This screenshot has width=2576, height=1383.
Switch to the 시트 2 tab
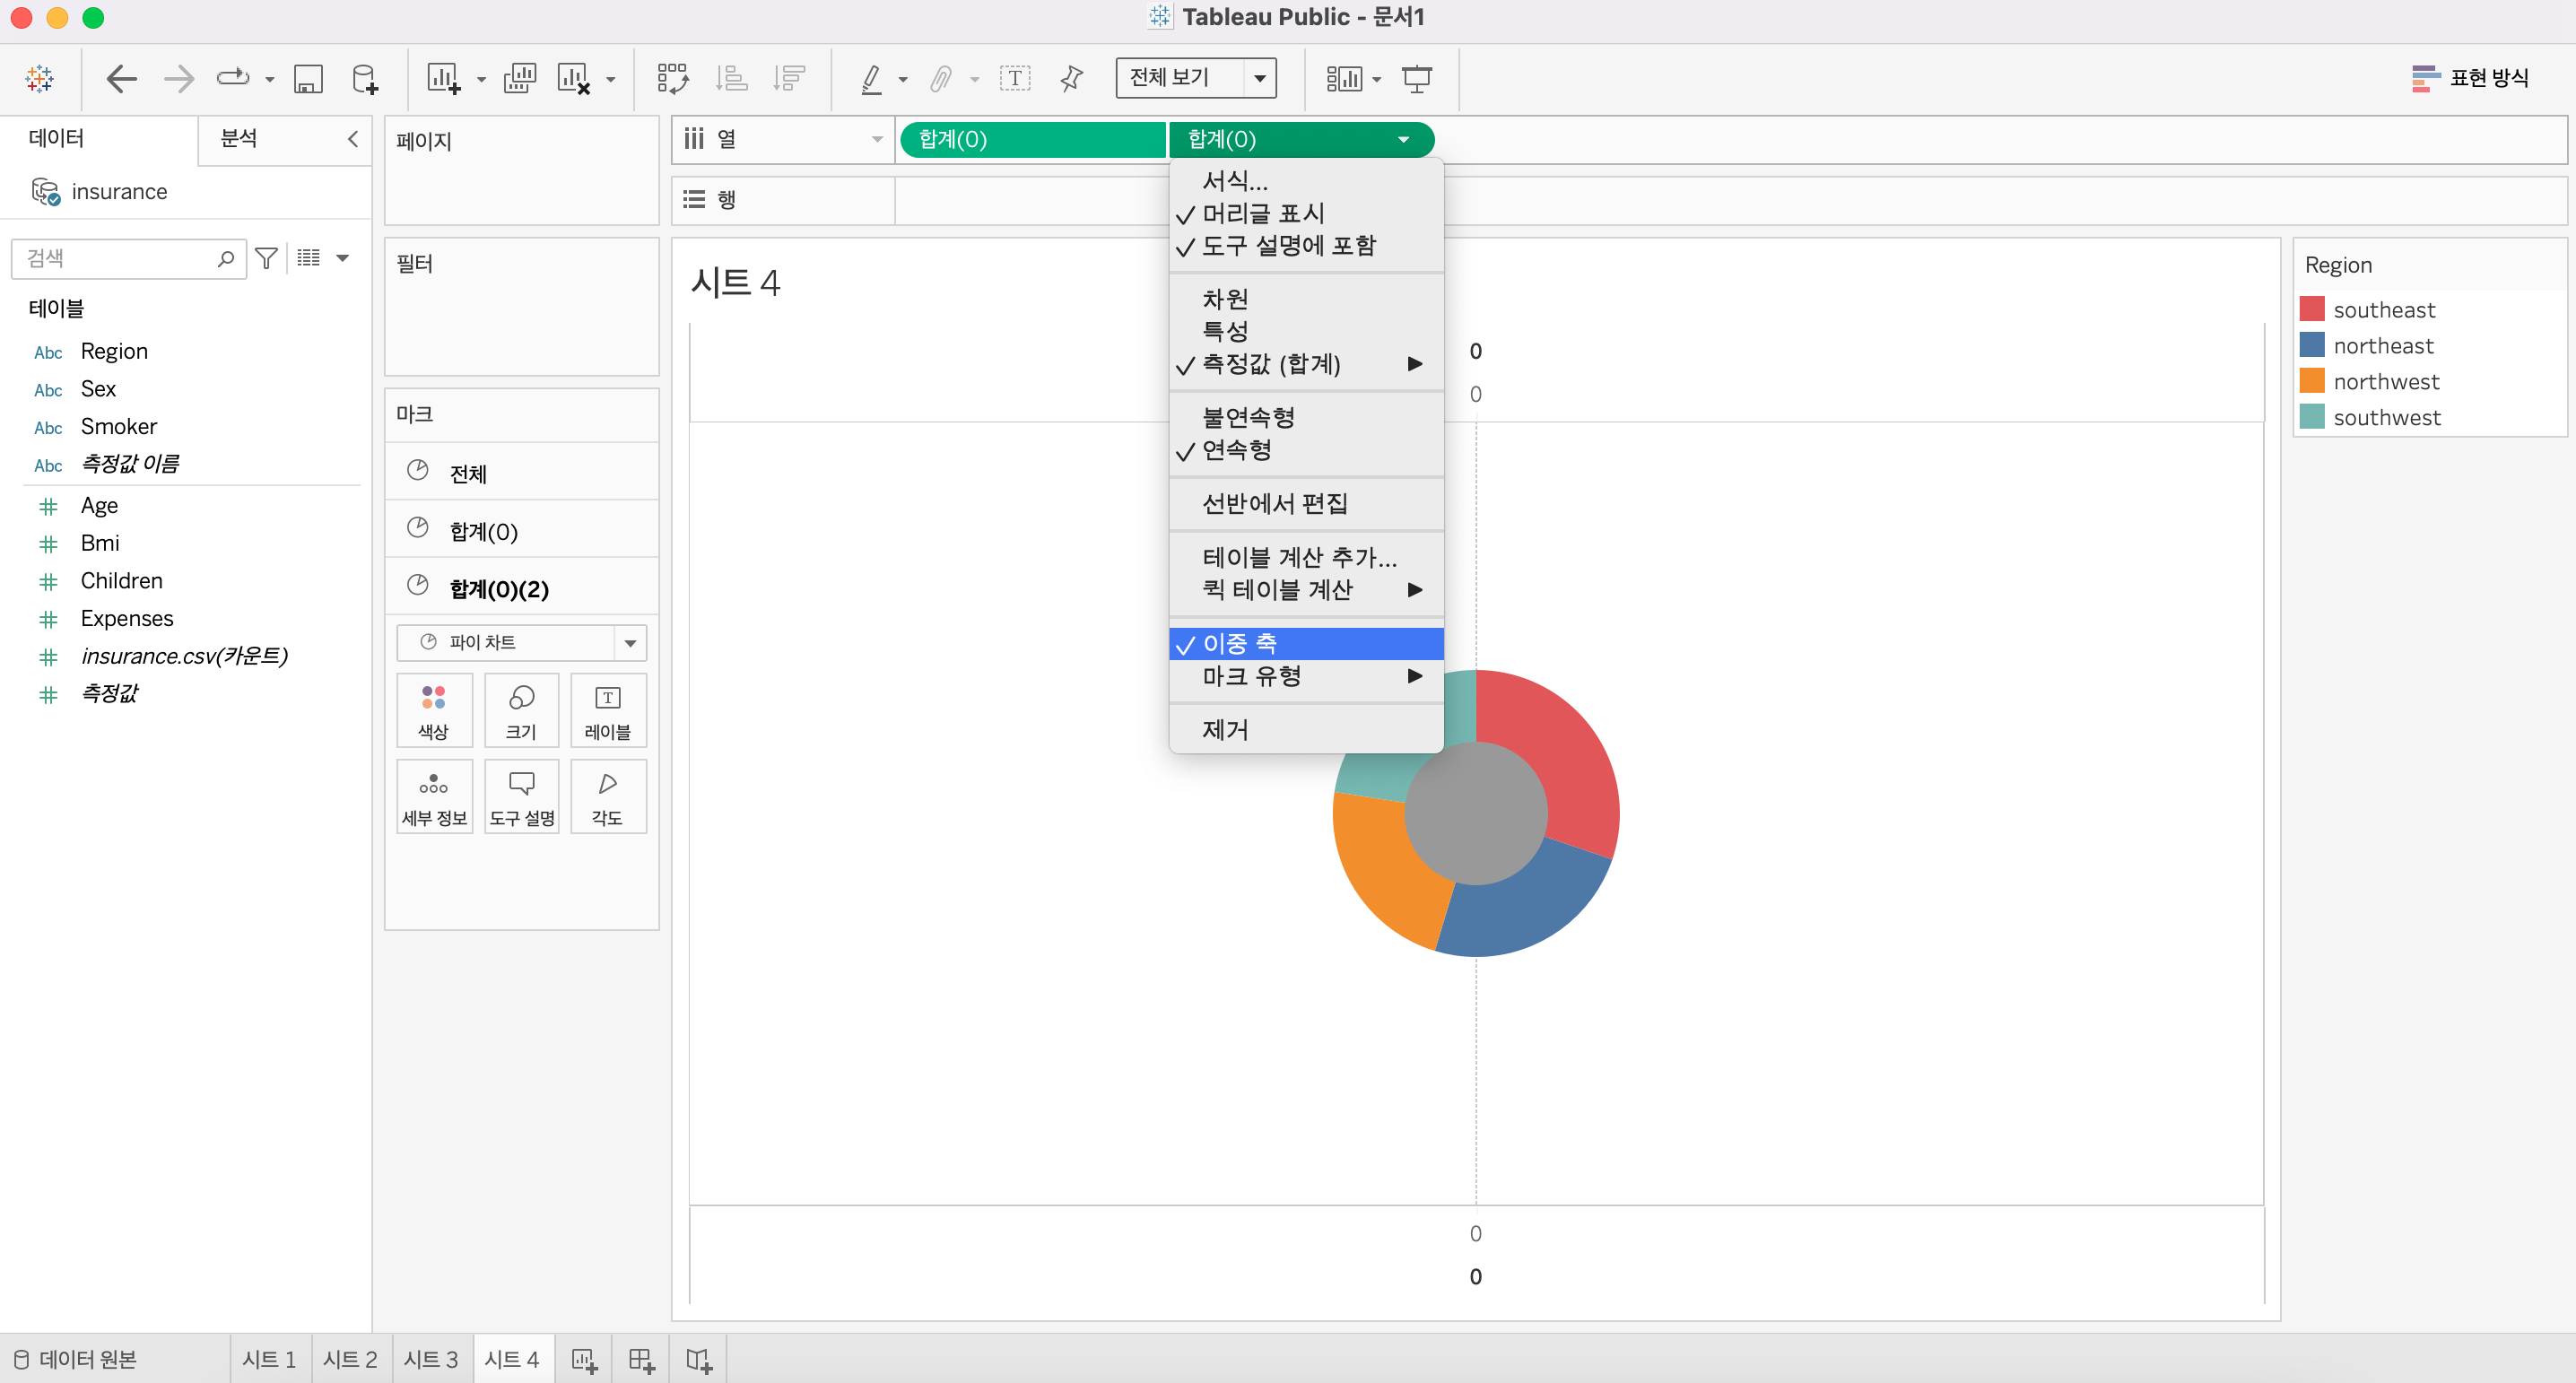pyautogui.click(x=350, y=1359)
